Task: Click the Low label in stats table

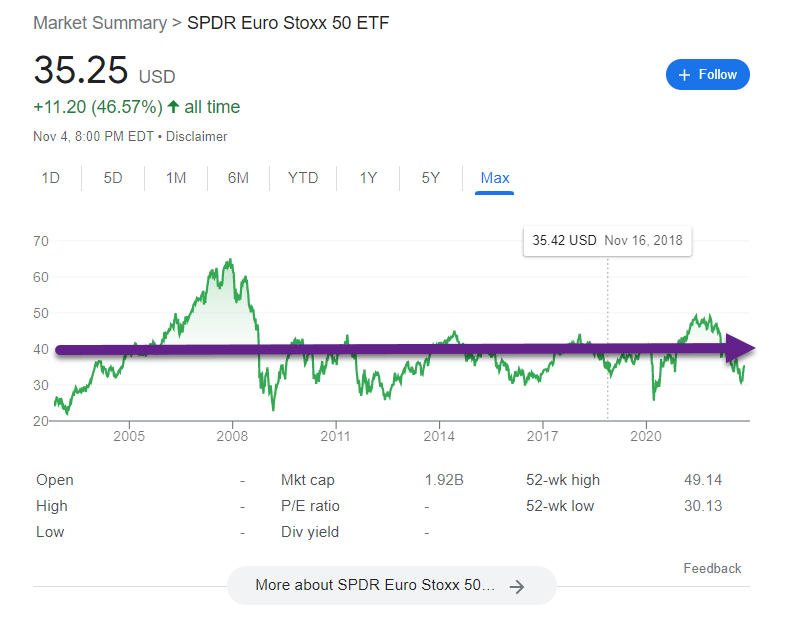Action: [x=50, y=532]
